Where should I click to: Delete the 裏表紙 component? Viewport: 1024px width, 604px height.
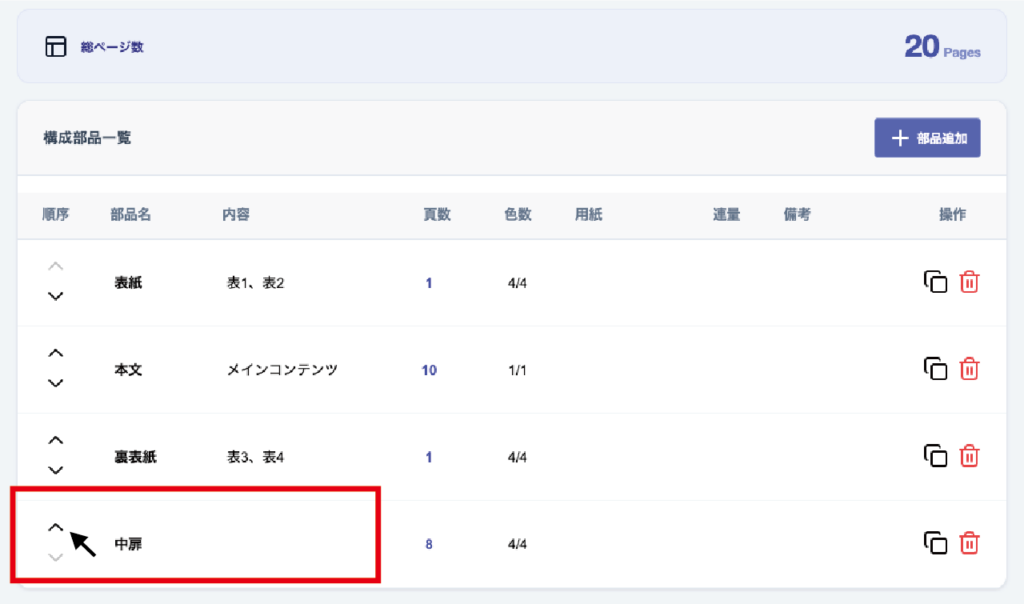pos(969,456)
